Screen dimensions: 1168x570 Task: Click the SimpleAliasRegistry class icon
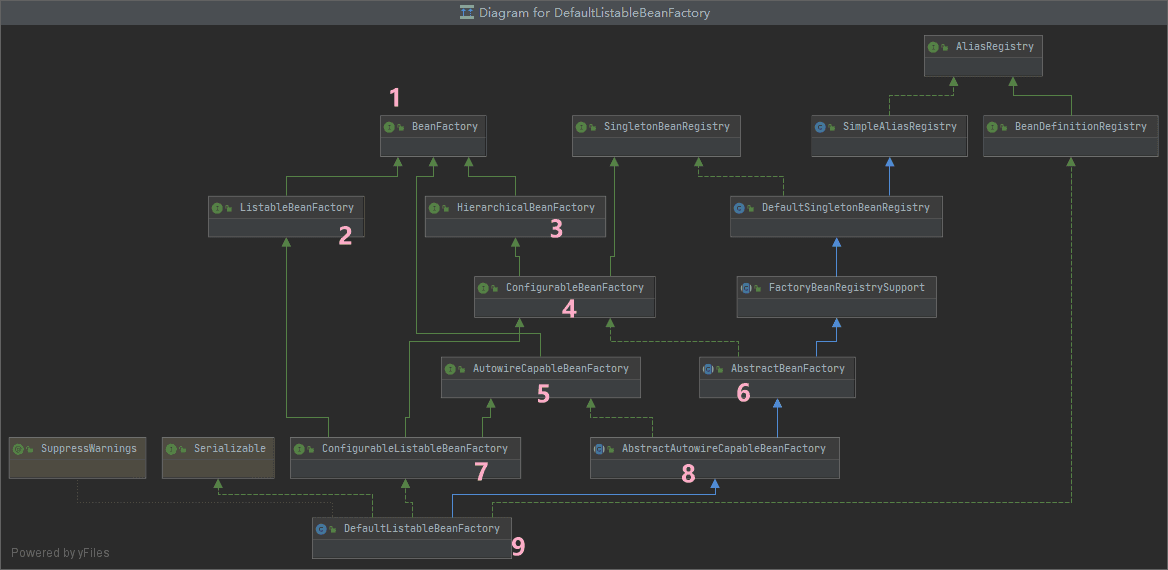[820, 127]
